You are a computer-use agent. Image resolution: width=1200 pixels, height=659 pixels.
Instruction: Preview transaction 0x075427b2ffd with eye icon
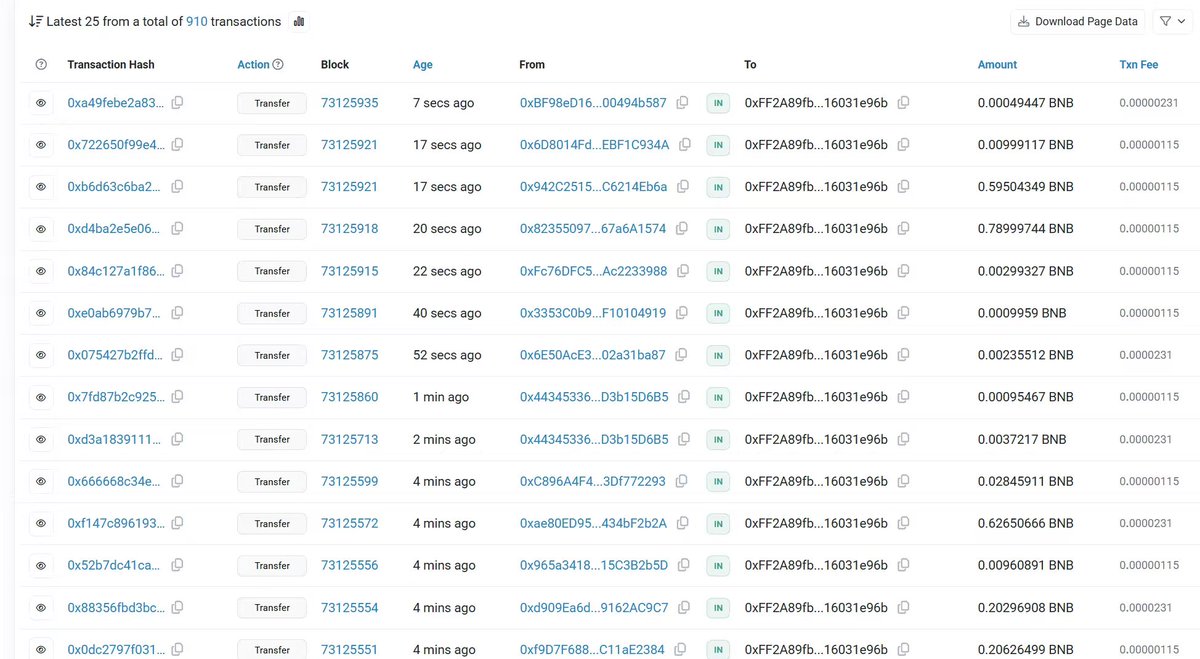coord(41,355)
